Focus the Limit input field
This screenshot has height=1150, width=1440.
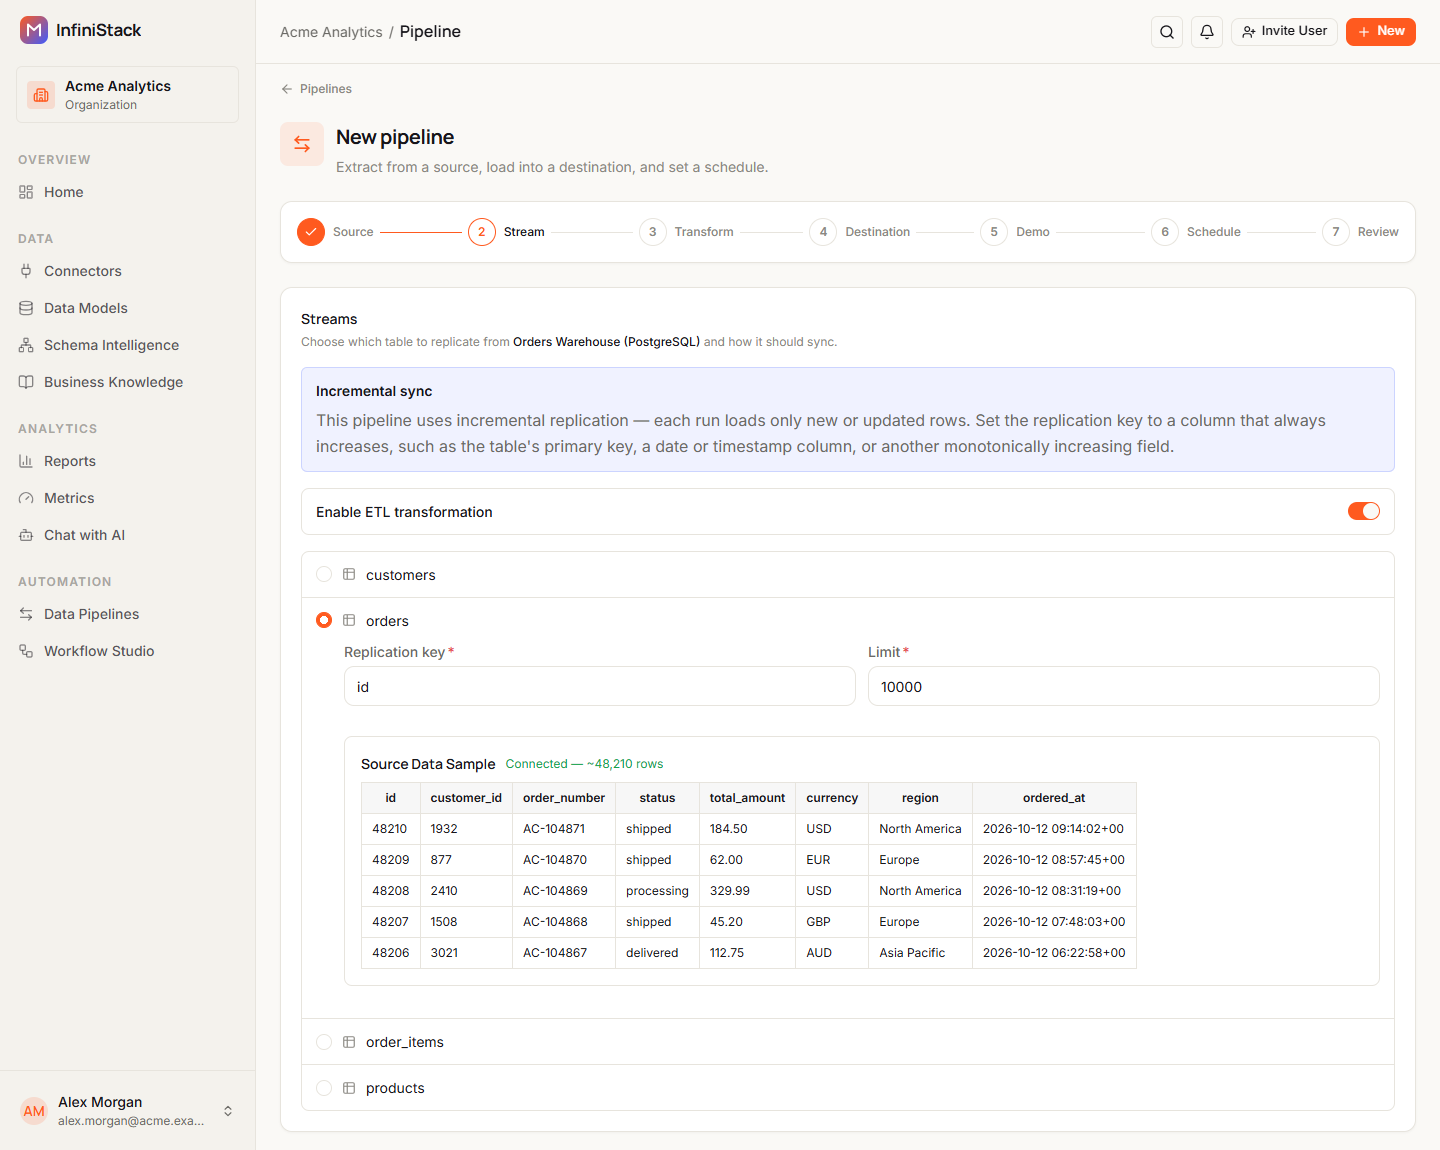[x=1124, y=686]
